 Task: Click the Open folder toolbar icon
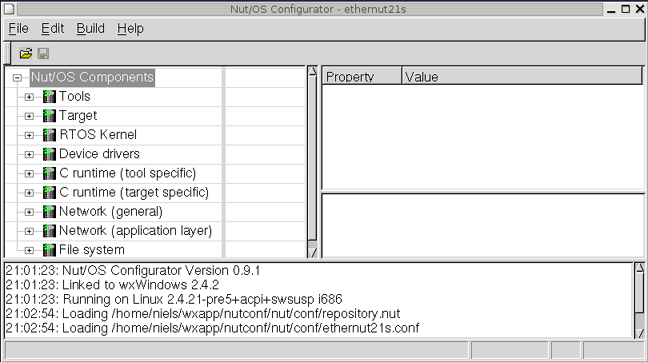(26, 53)
